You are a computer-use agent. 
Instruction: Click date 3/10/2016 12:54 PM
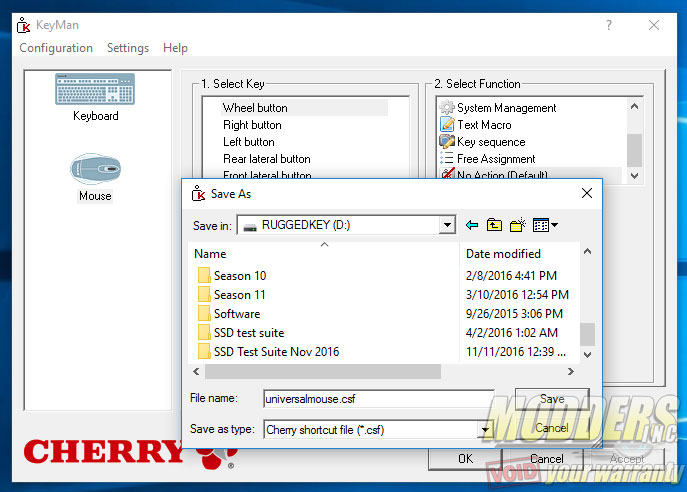point(517,294)
